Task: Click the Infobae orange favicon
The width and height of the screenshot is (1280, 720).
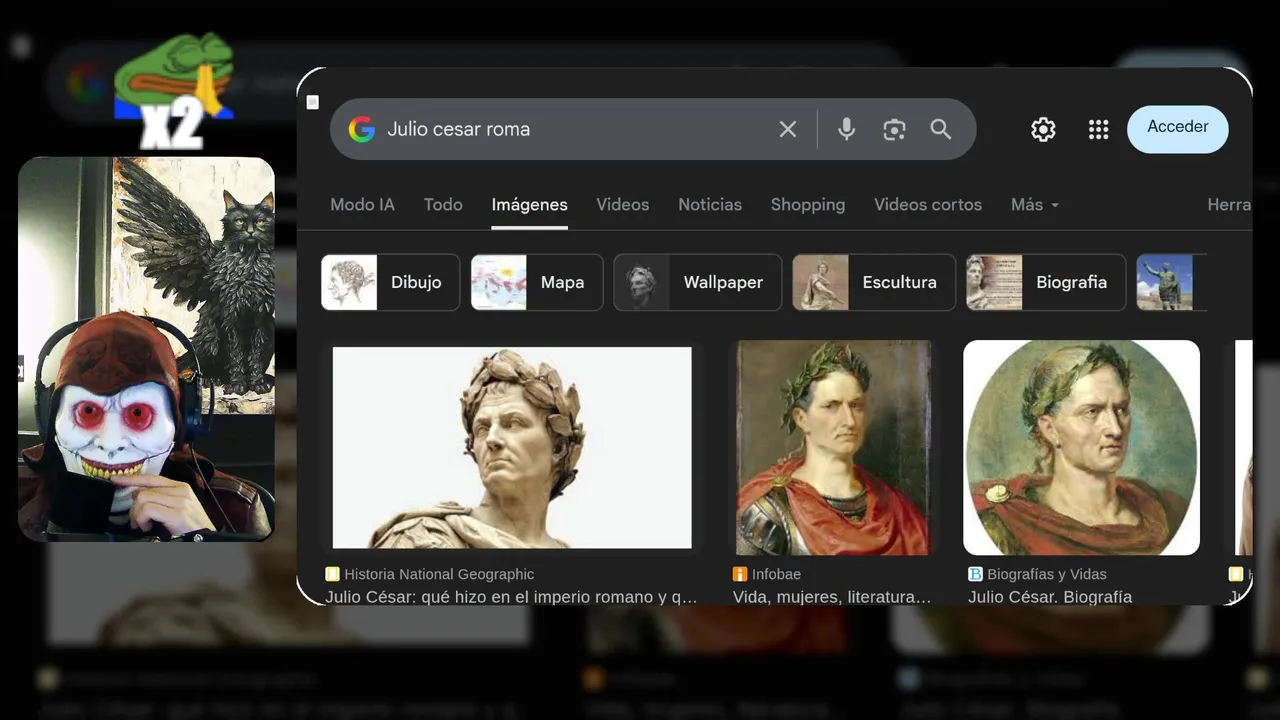Action: click(x=740, y=574)
